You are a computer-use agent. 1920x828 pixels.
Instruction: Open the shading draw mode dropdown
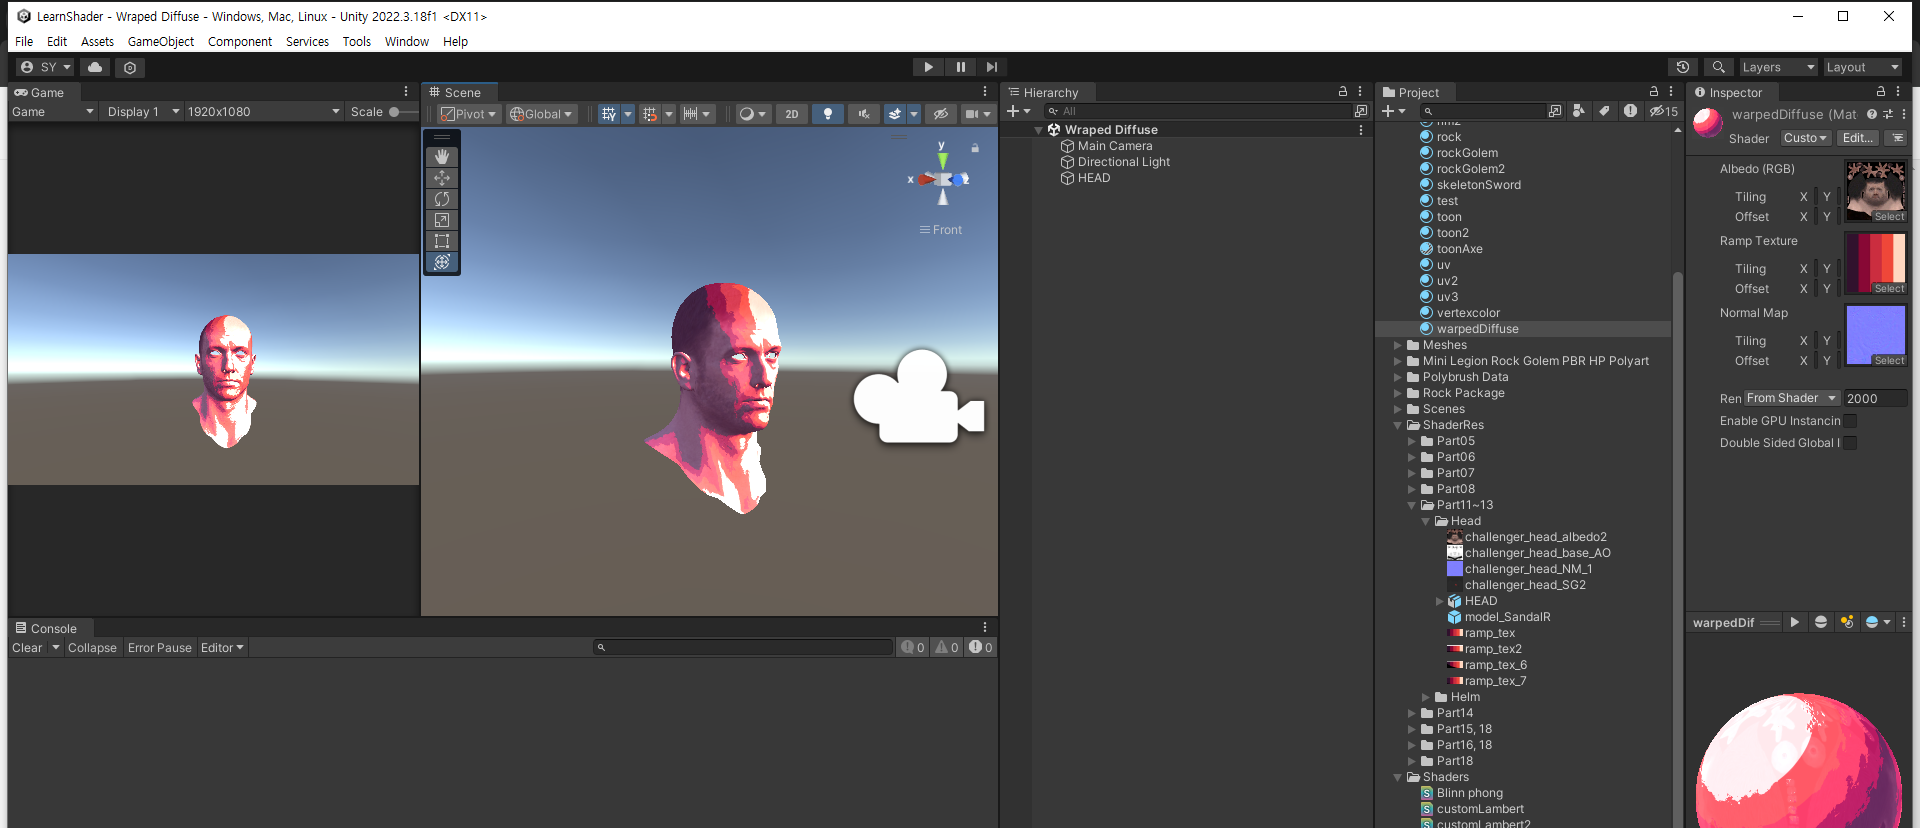[x=752, y=114]
